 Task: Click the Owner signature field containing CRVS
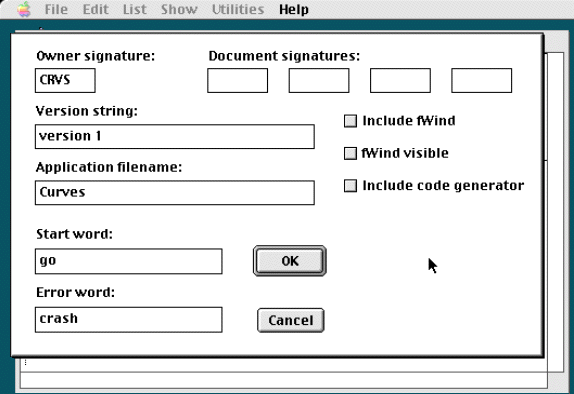[65, 80]
